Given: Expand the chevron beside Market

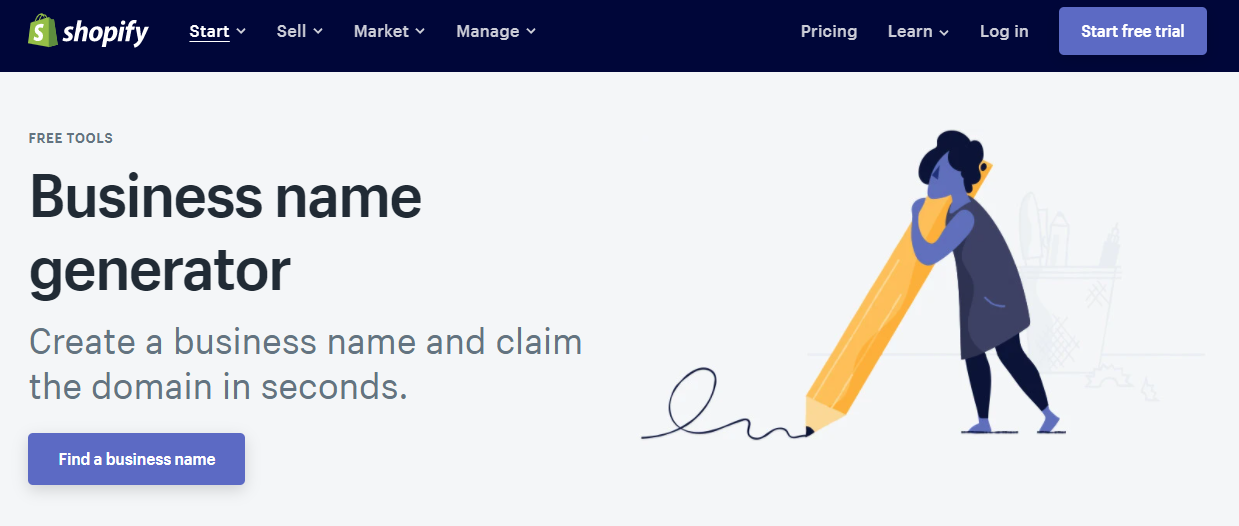Looking at the screenshot, I should [x=420, y=32].
